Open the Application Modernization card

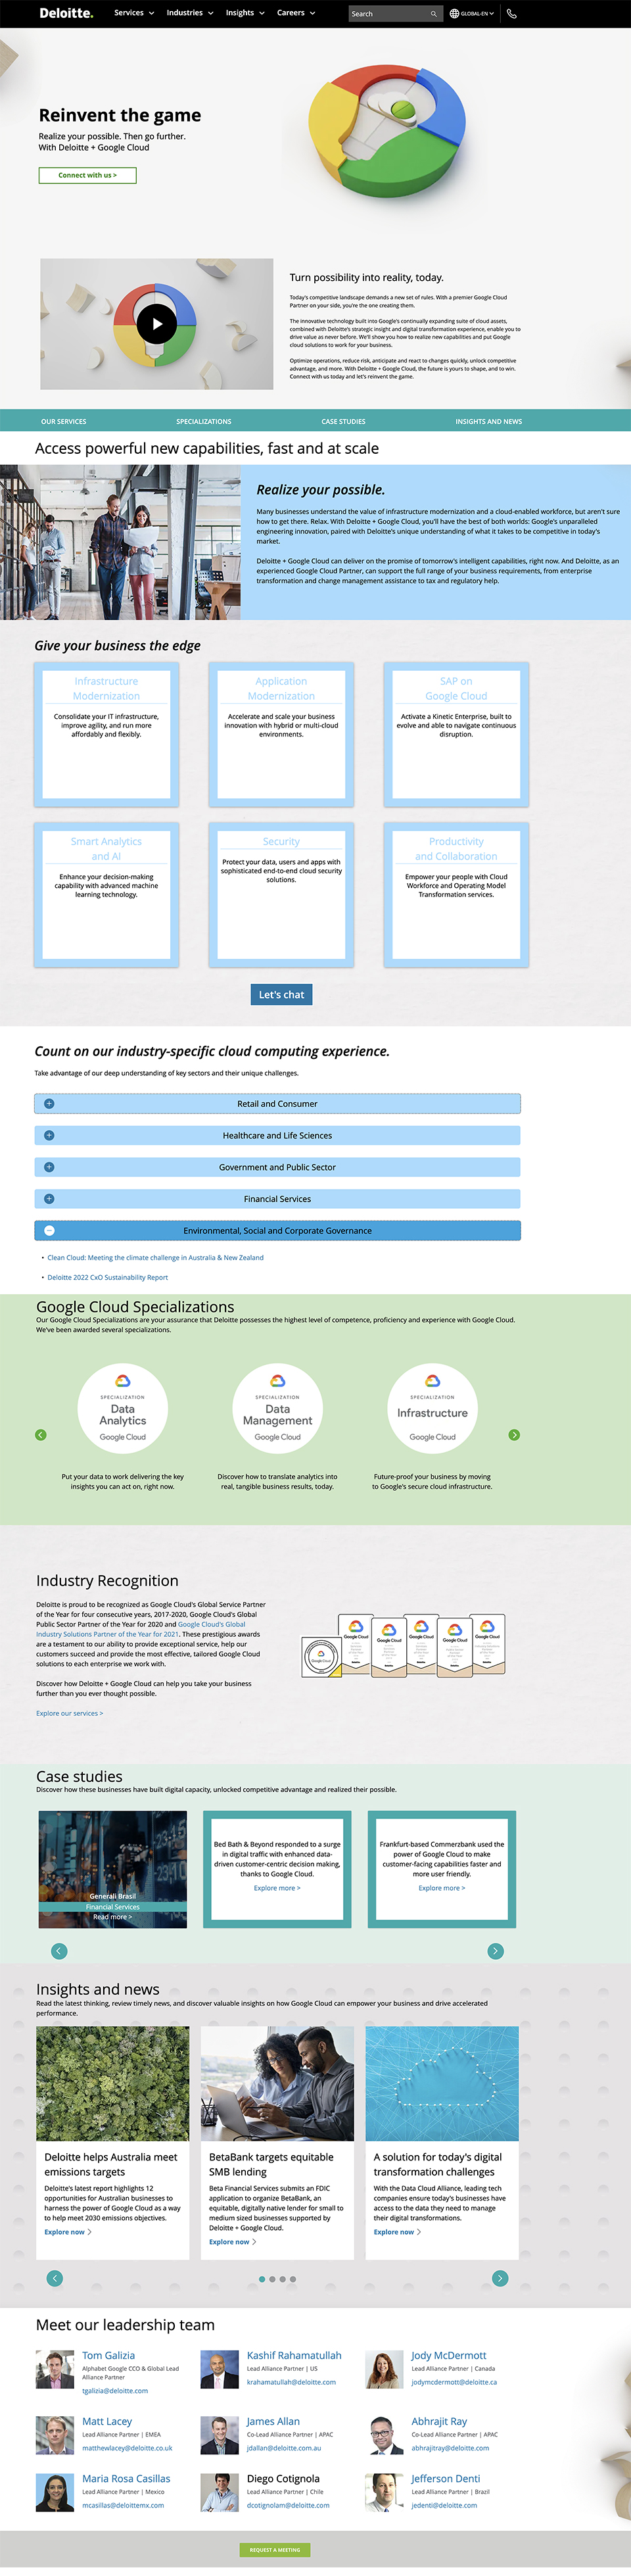point(281,734)
